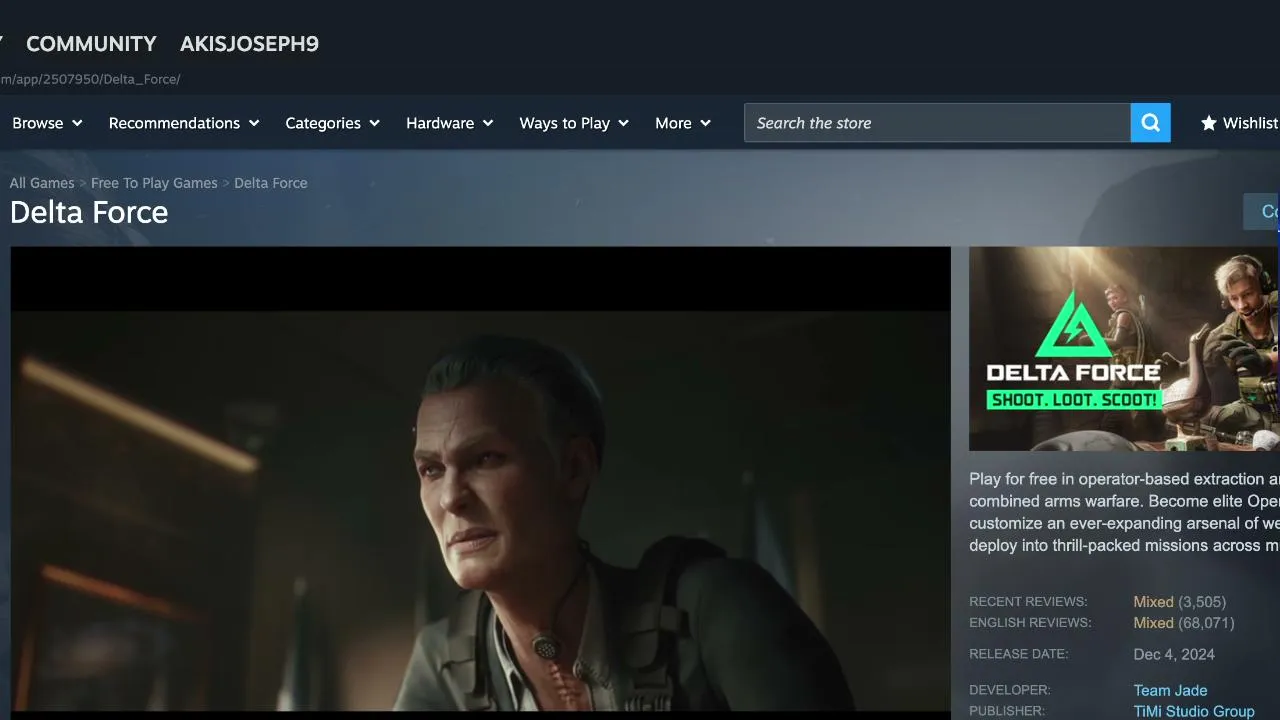Open the Browse menu label
1280x720 pixels.
[x=38, y=123]
